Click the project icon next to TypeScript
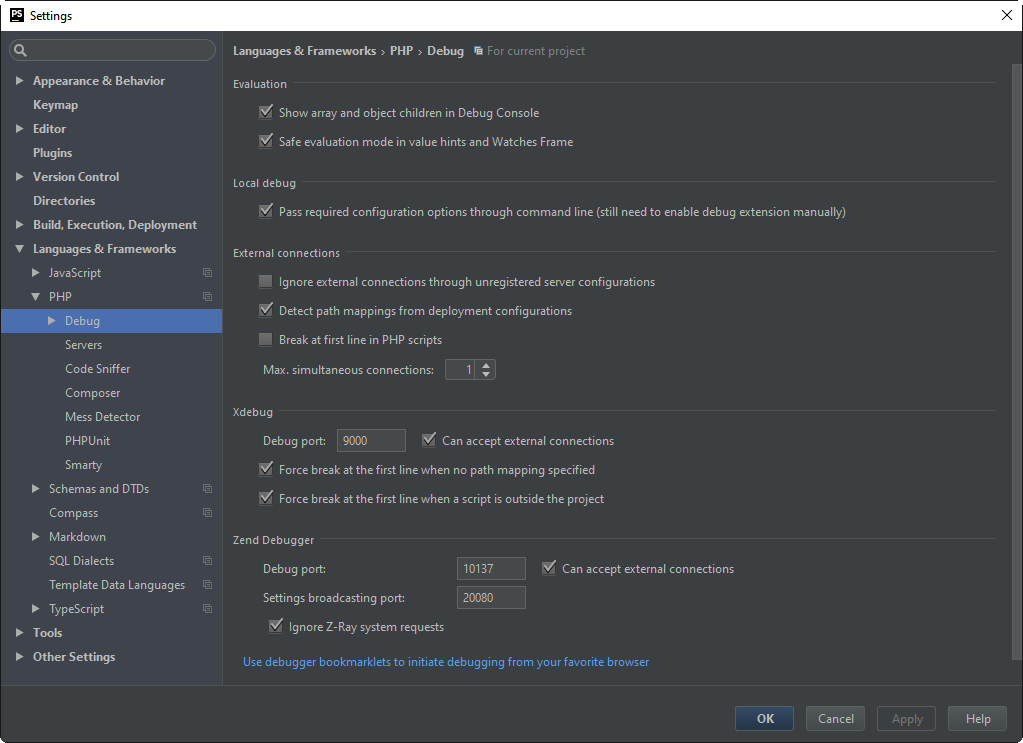 click(x=208, y=609)
